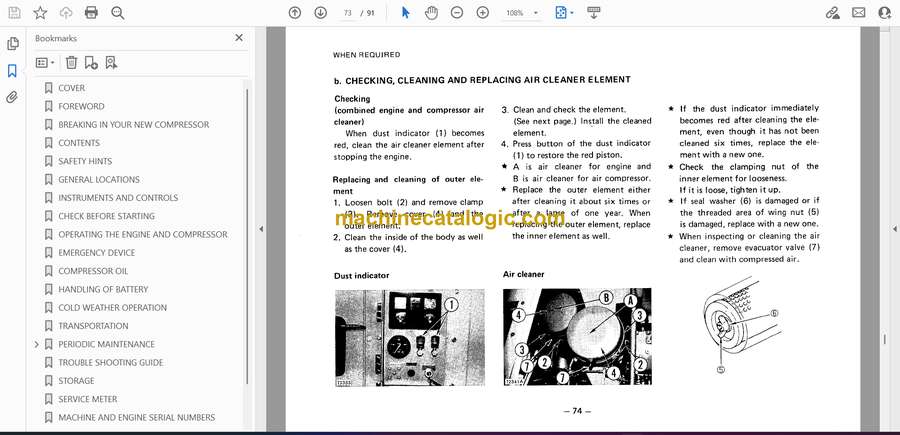Activate the Hand pan tool

tap(432, 13)
